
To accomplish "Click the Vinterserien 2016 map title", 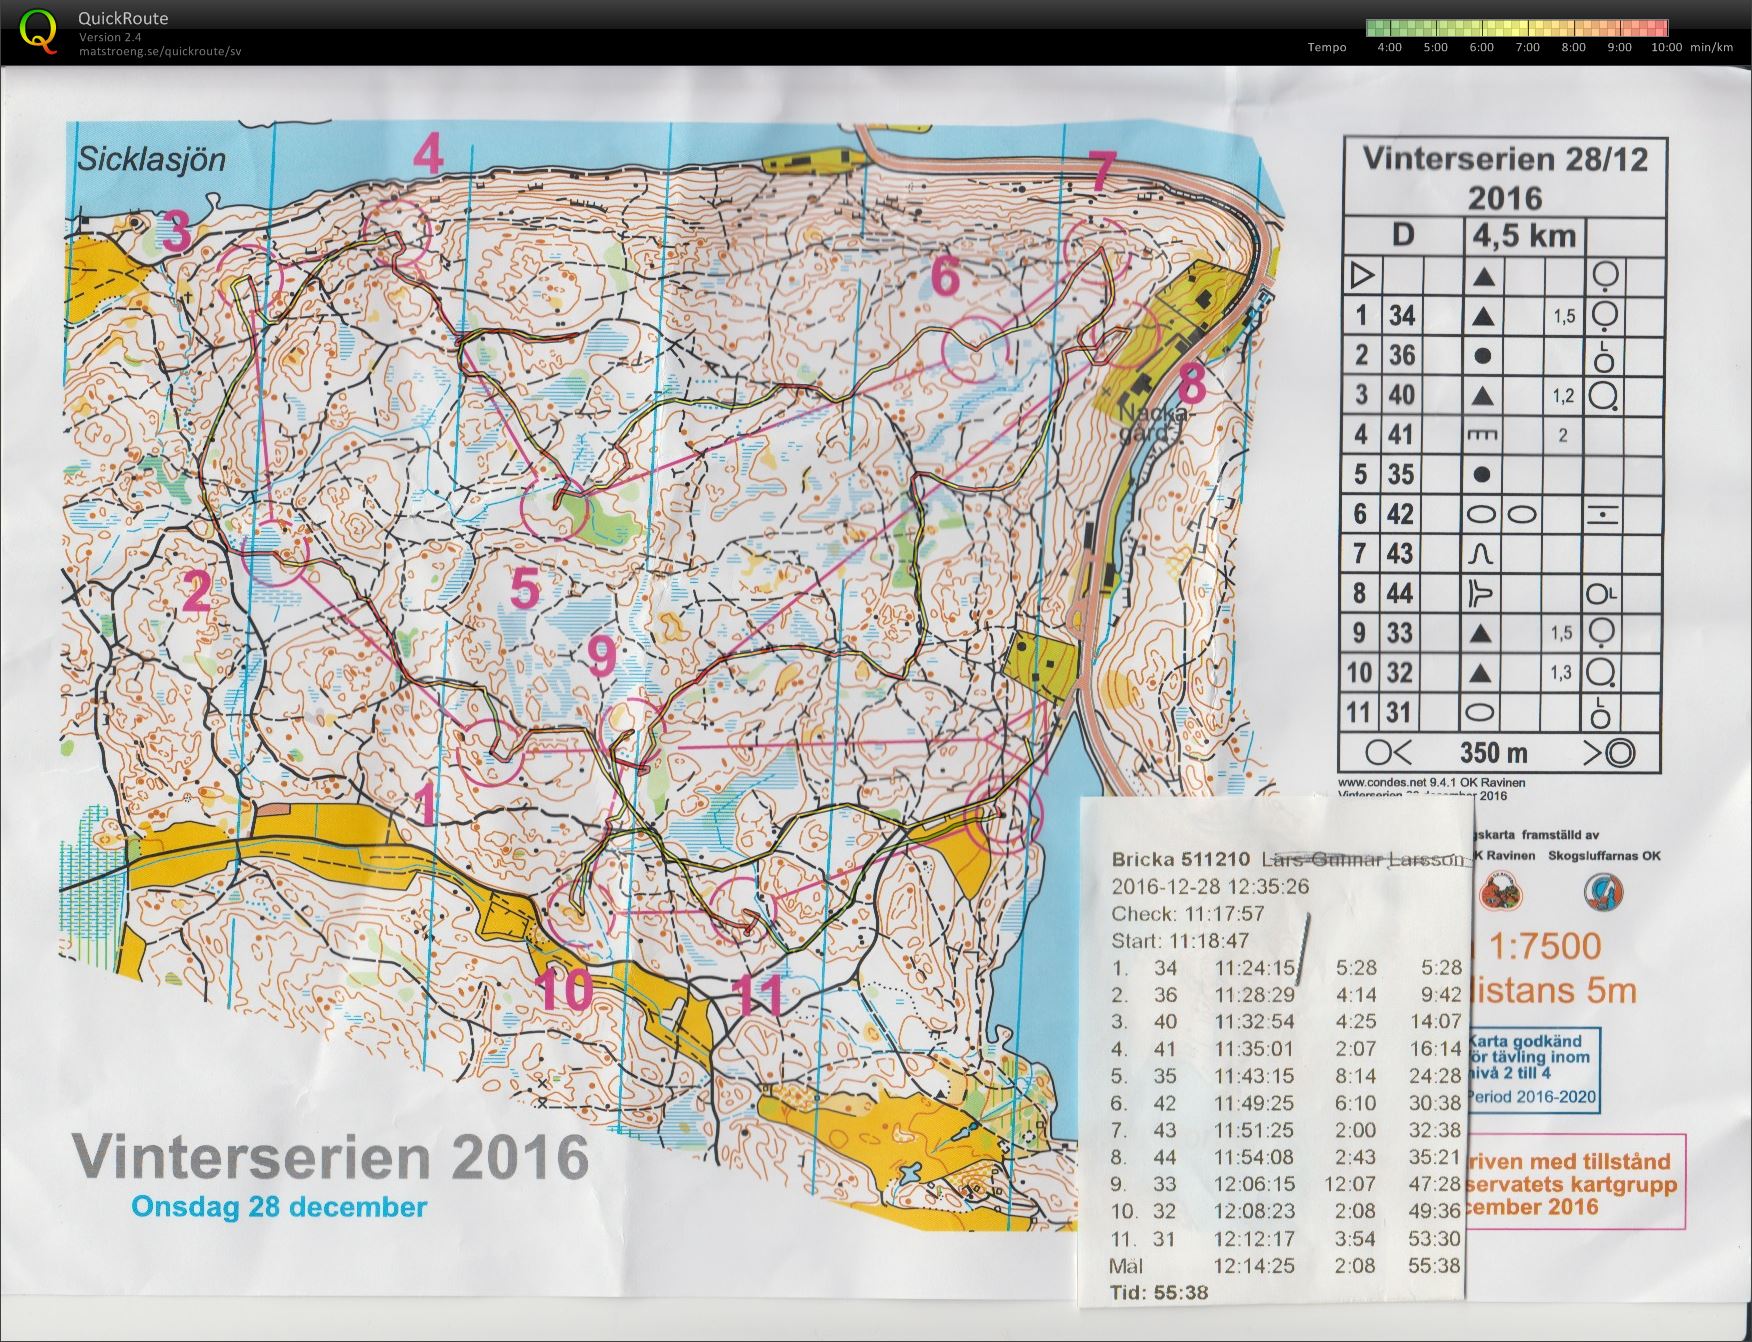I will [x=330, y=1156].
